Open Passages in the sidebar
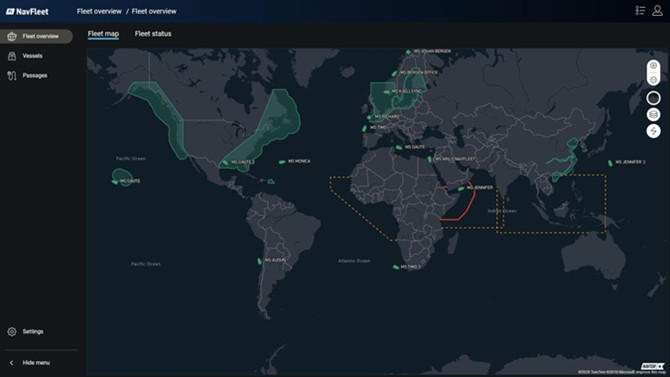This screenshot has width=670, height=377. click(35, 76)
